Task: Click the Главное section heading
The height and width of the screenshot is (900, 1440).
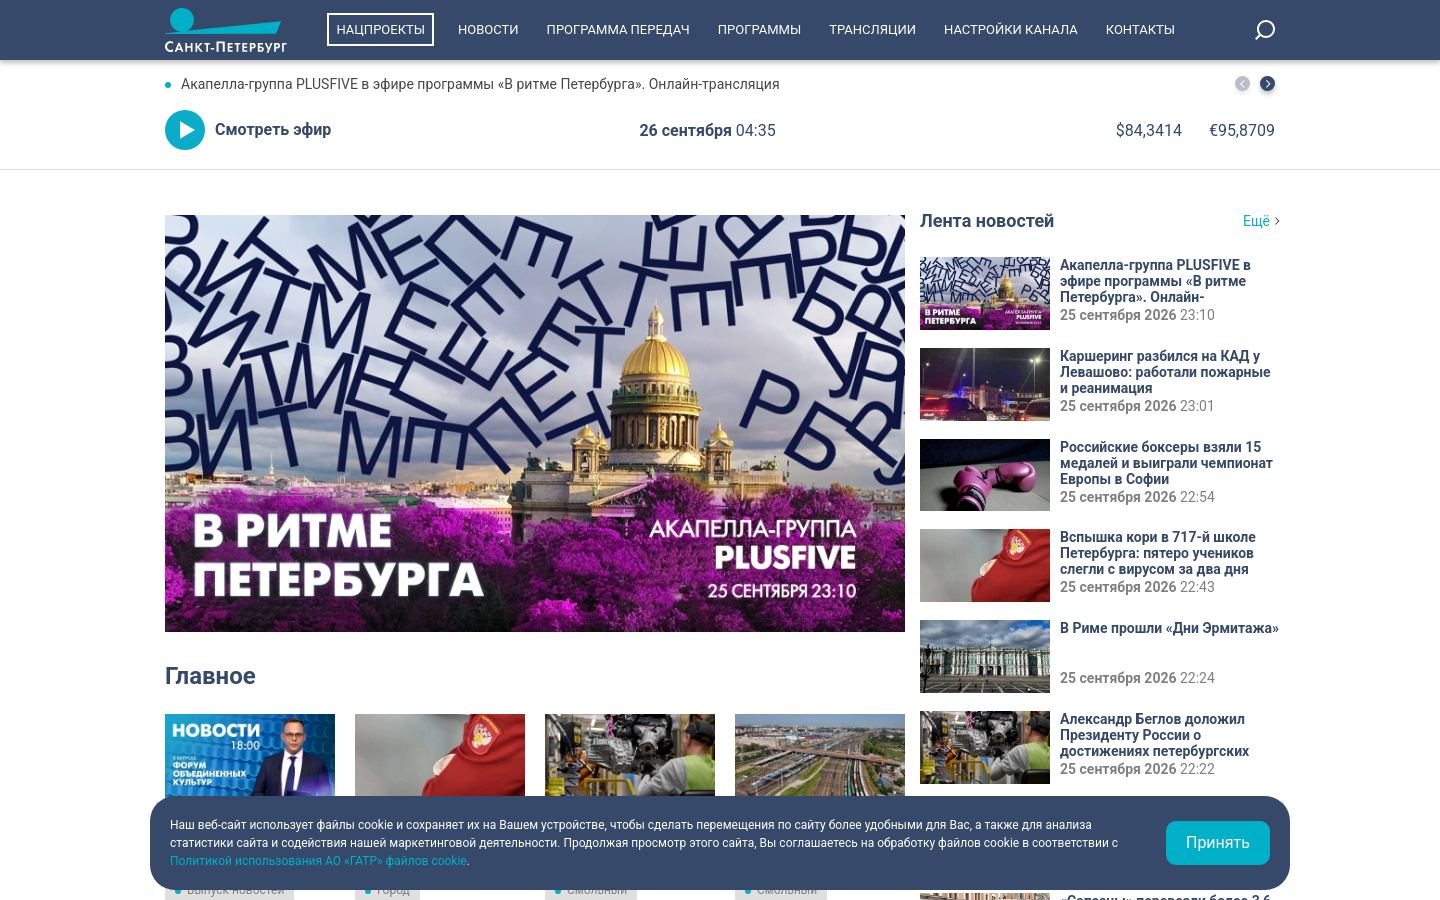Action: pyautogui.click(x=210, y=676)
